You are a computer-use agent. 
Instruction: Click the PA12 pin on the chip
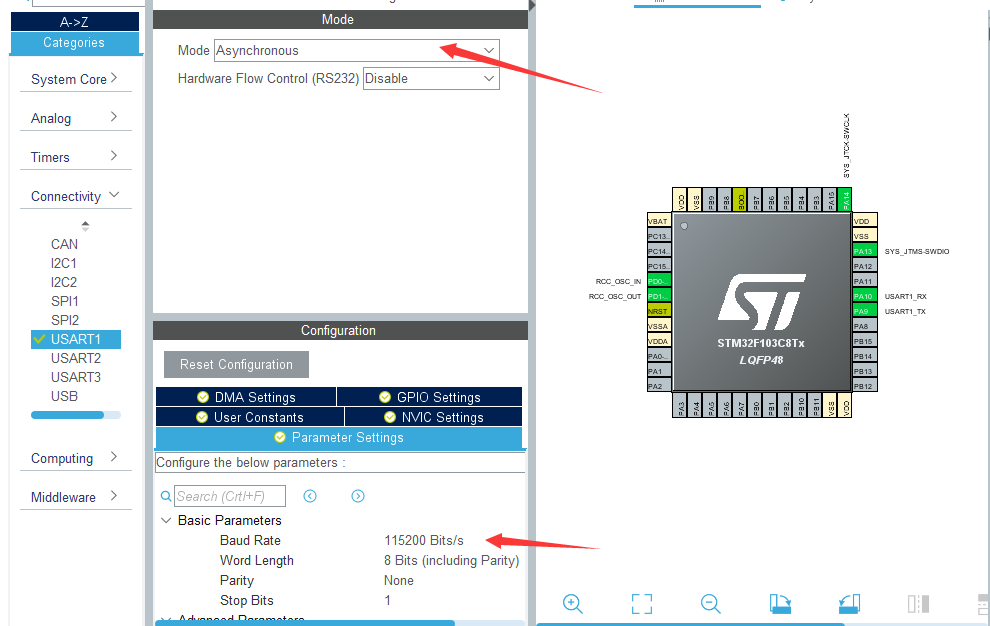point(864,266)
